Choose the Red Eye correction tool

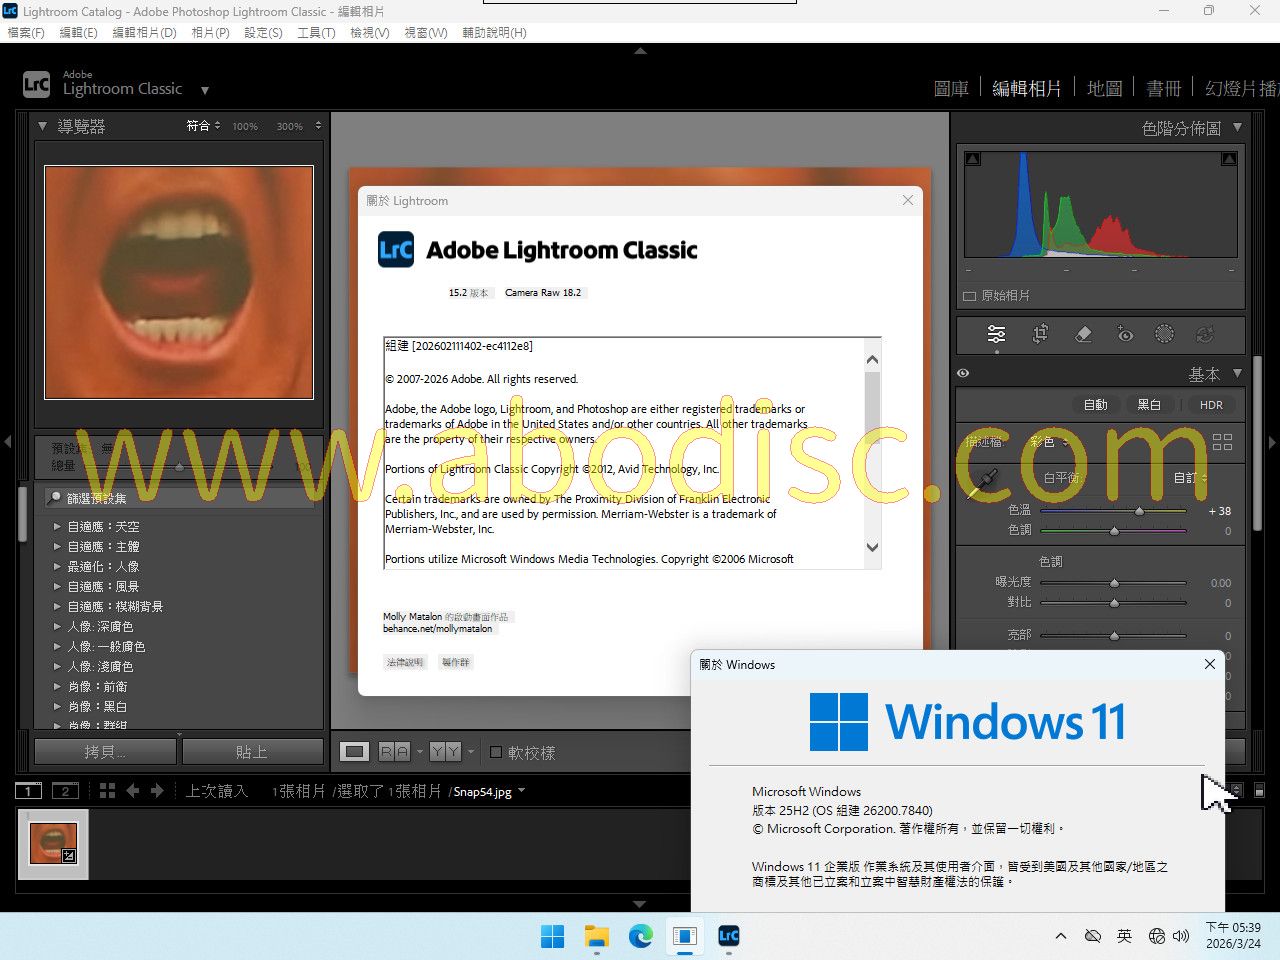click(1125, 334)
